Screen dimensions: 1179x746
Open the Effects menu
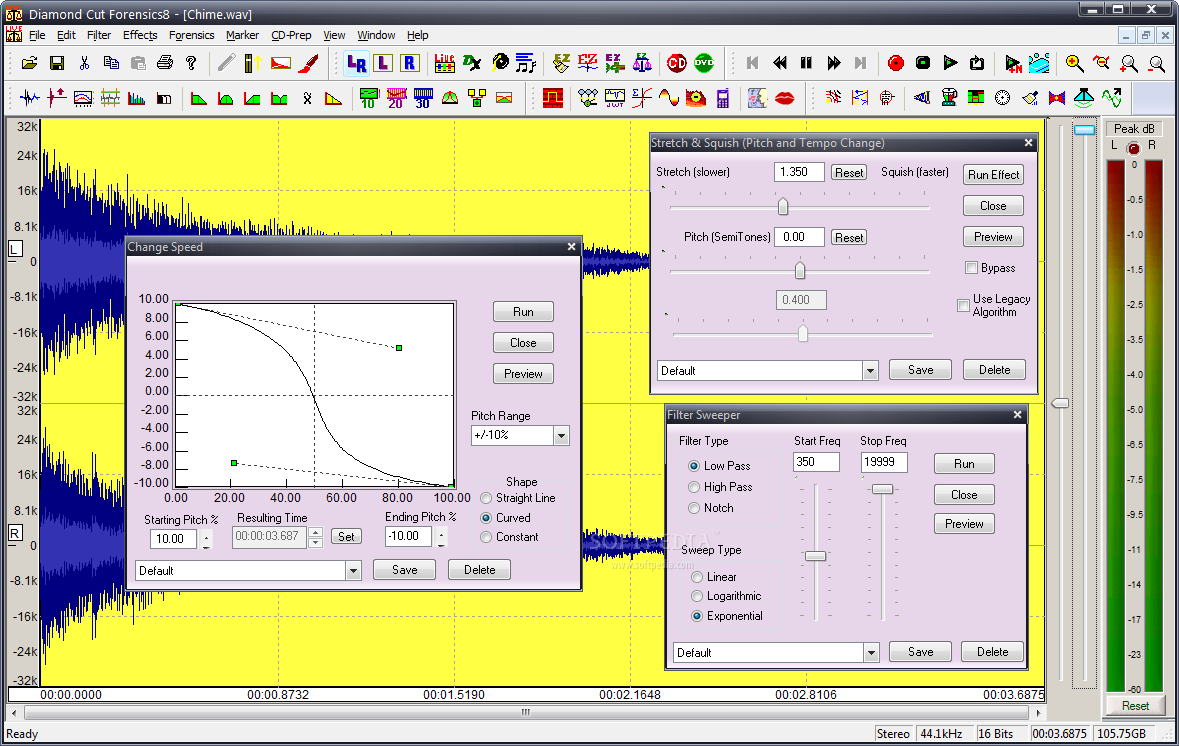click(x=140, y=35)
